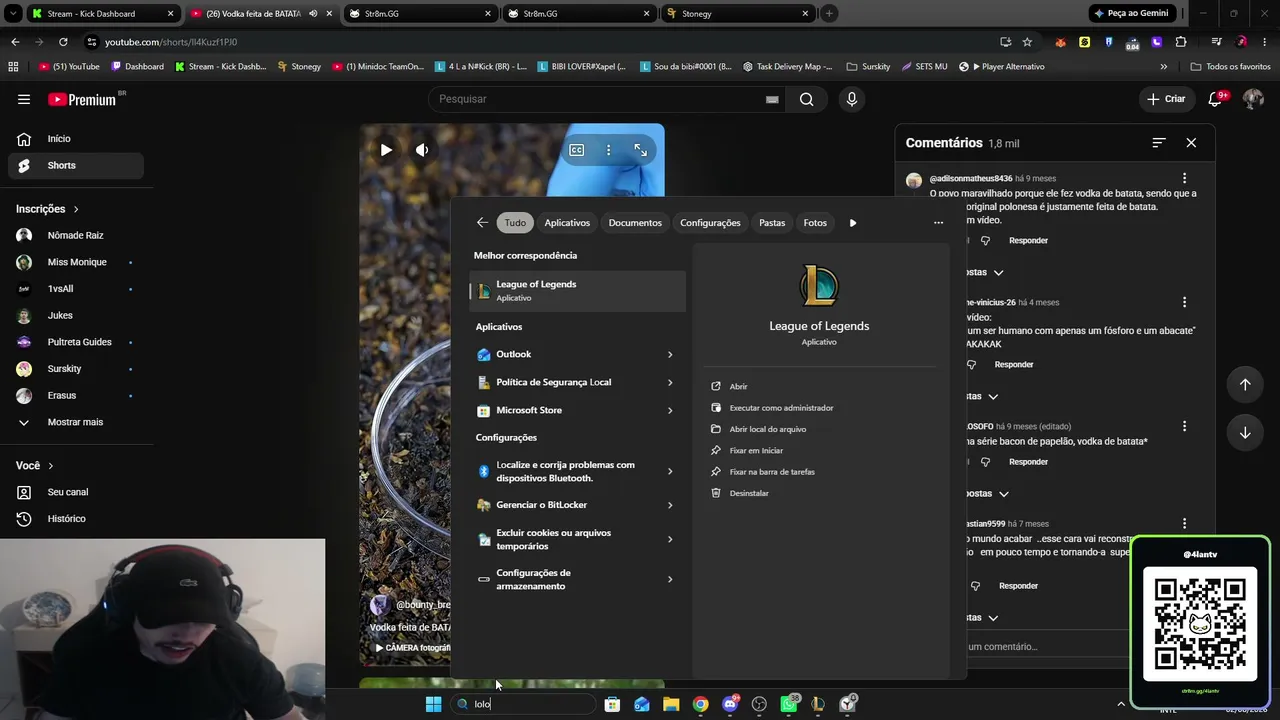Viewport: 1280px width, 720px height.
Task: Choose Fixar em Iniciar
Action: click(756, 451)
